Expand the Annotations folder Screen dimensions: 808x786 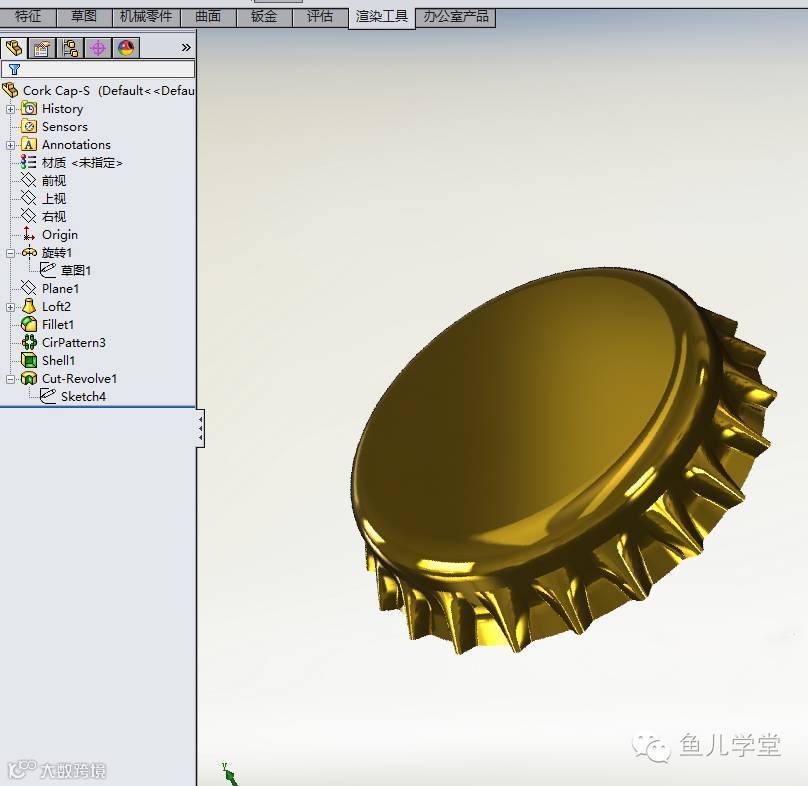[x=10, y=145]
